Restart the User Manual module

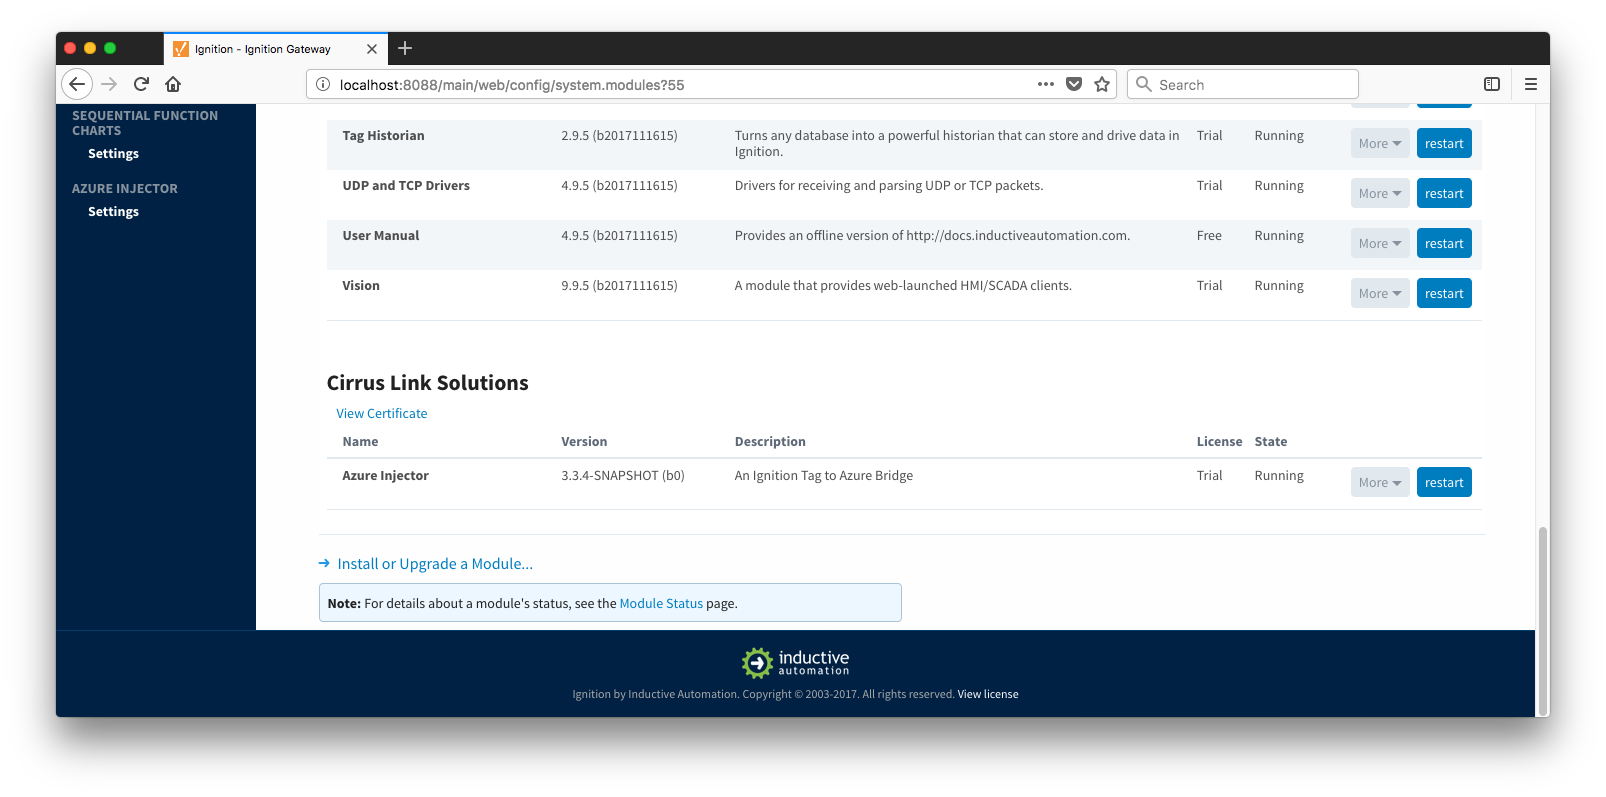coord(1443,243)
